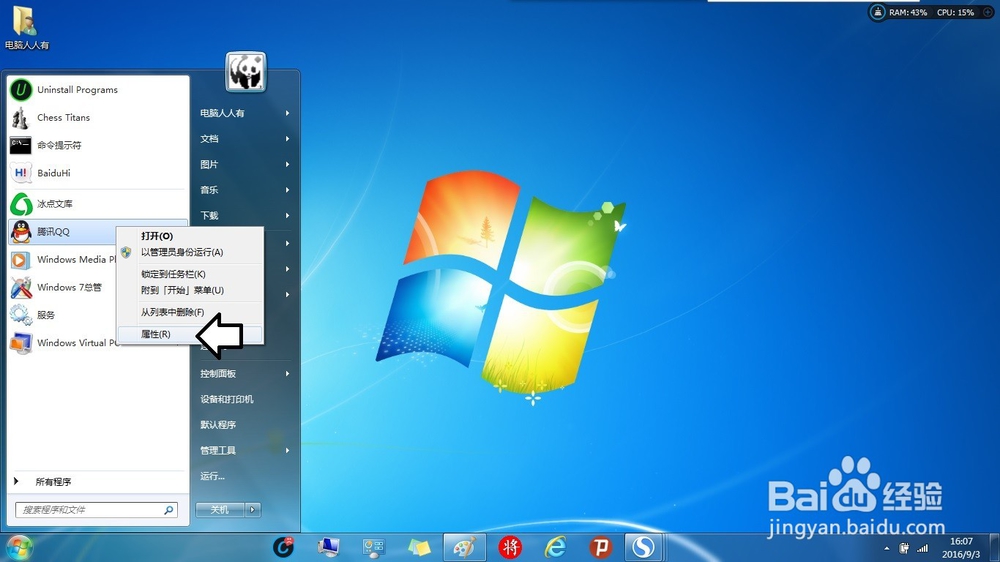Open the red P application taskbar icon
This screenshot has width=1000, height=562.
pyautogui.click(x=600, y=547)
